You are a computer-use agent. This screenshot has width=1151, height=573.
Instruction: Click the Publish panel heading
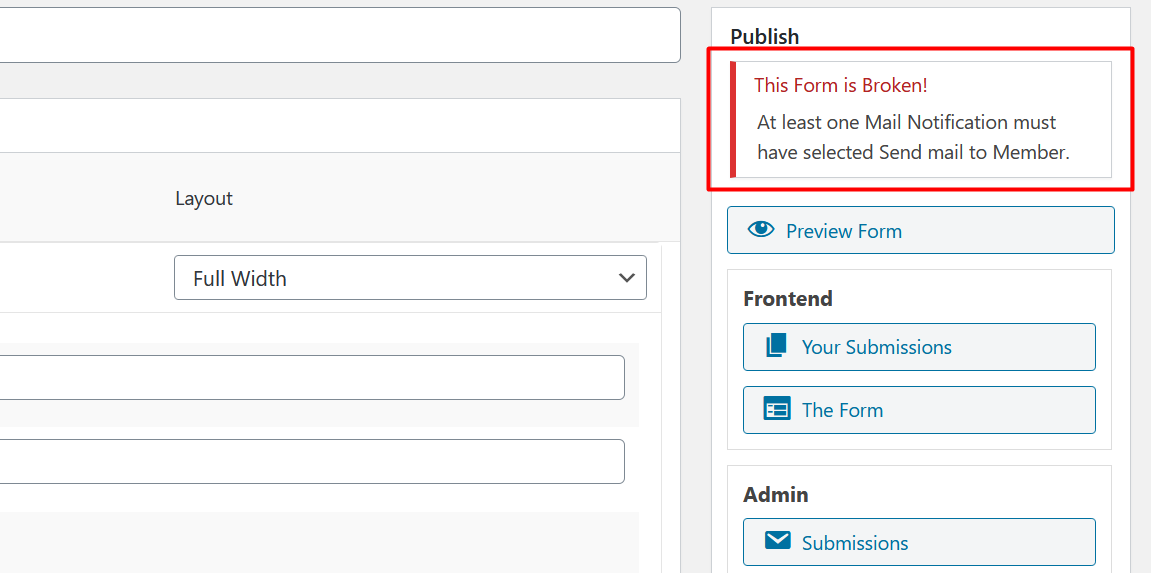point(765,37)
